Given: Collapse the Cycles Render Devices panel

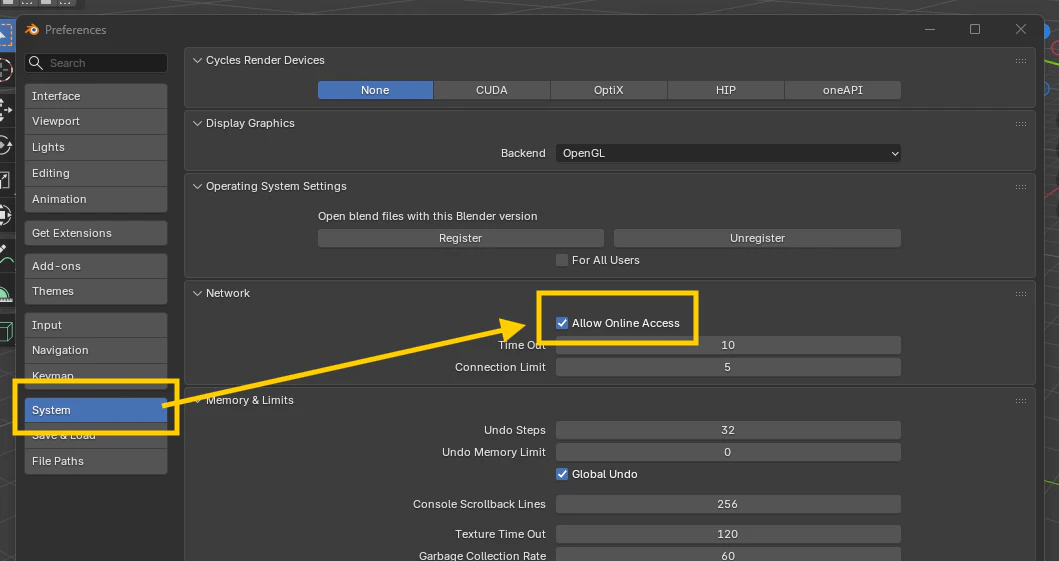Looking at the screenshot, I should 197,60.
